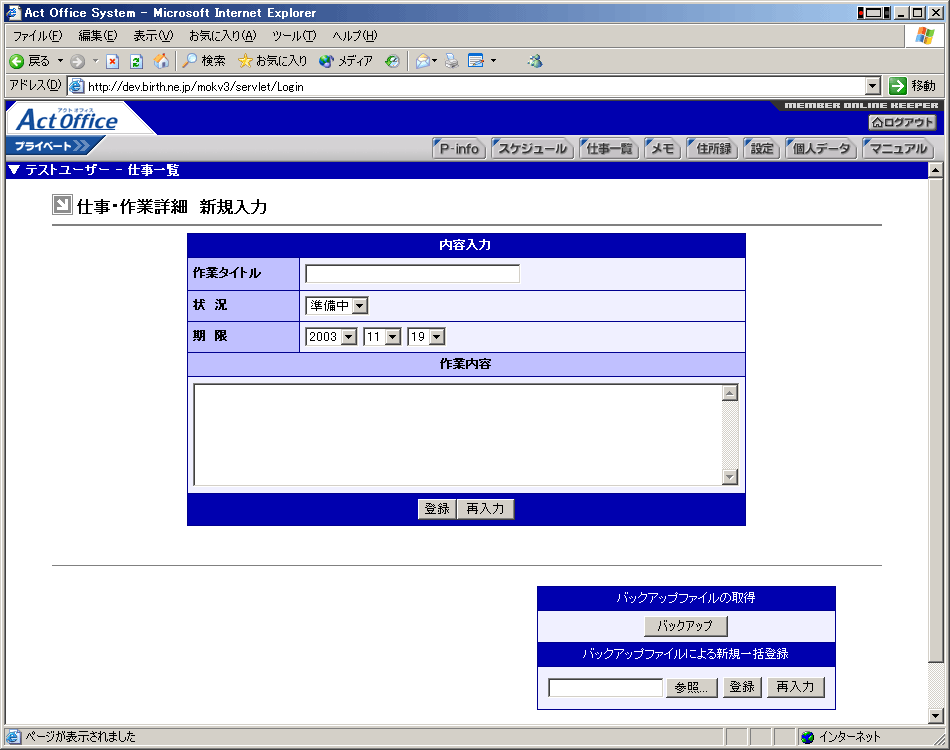Viewport: 950px width, 750px height.
Task: Click the Forward arrow icon
Action: (77, 61)
